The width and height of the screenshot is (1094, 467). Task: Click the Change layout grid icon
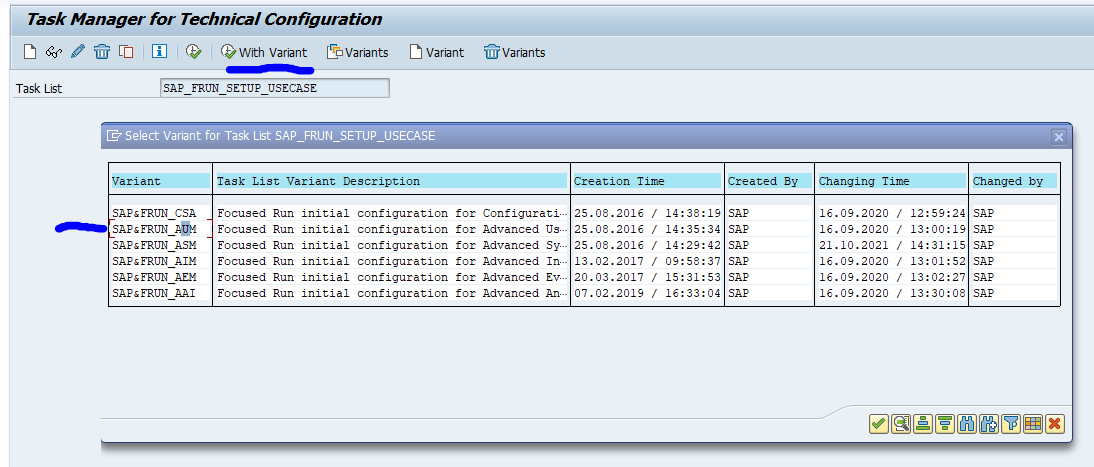pos(1033,423)
